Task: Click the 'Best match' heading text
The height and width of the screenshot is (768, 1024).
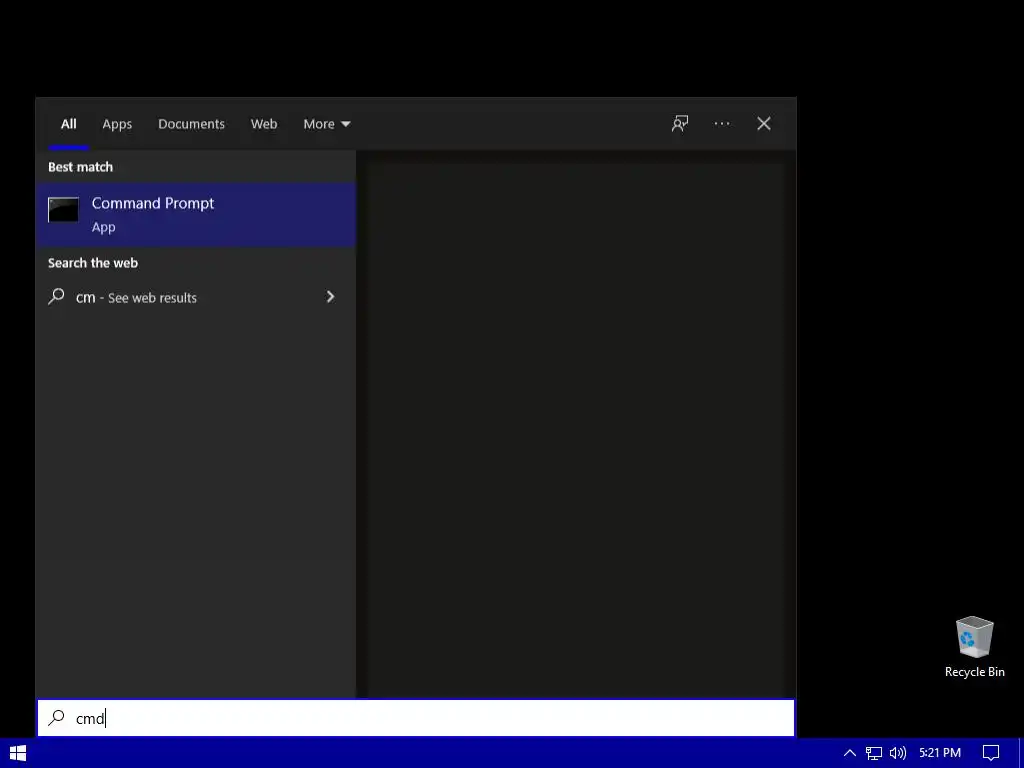Action: tap(80, 167)
